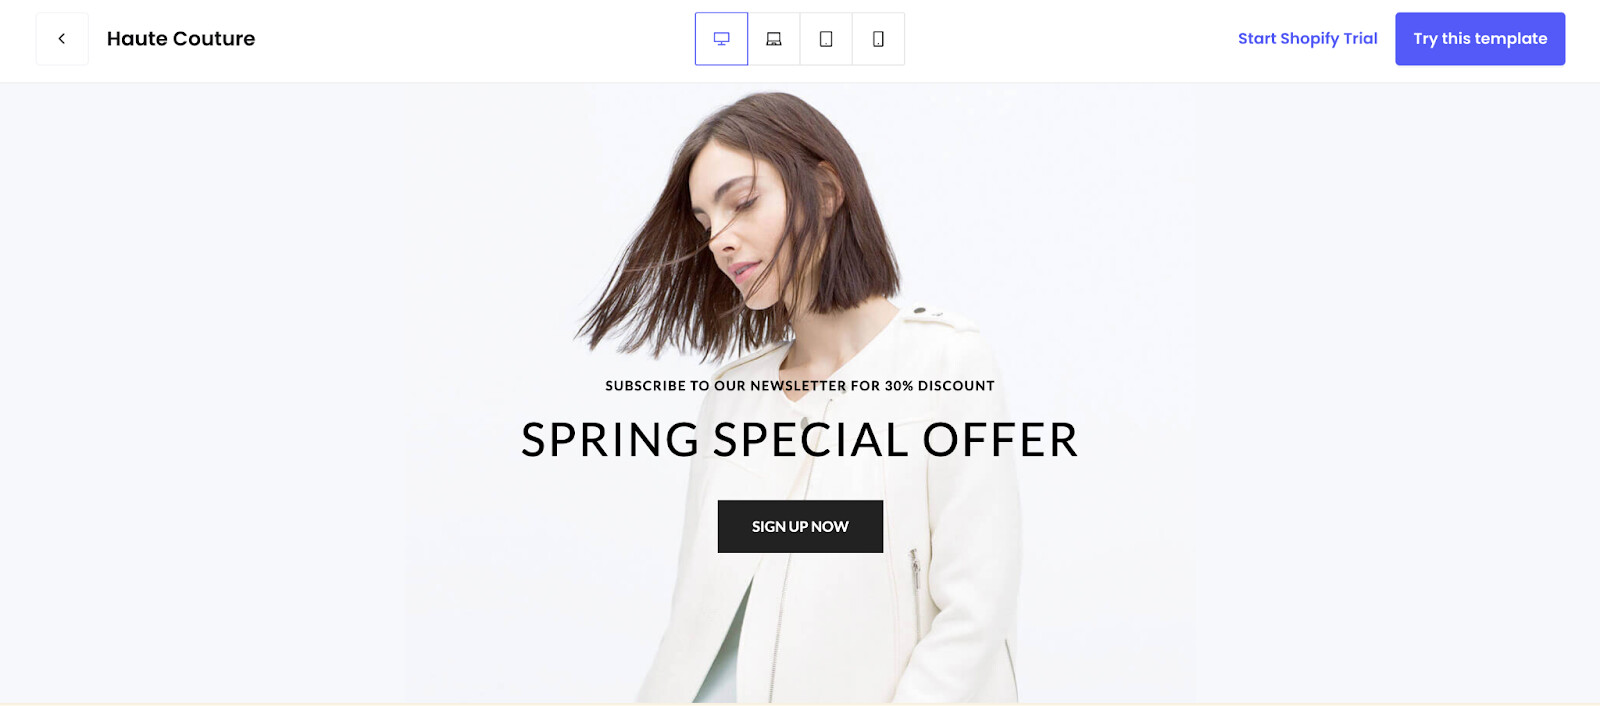Go back using the left chevron button
The image size is (1600, 706).
click(62, 39)
